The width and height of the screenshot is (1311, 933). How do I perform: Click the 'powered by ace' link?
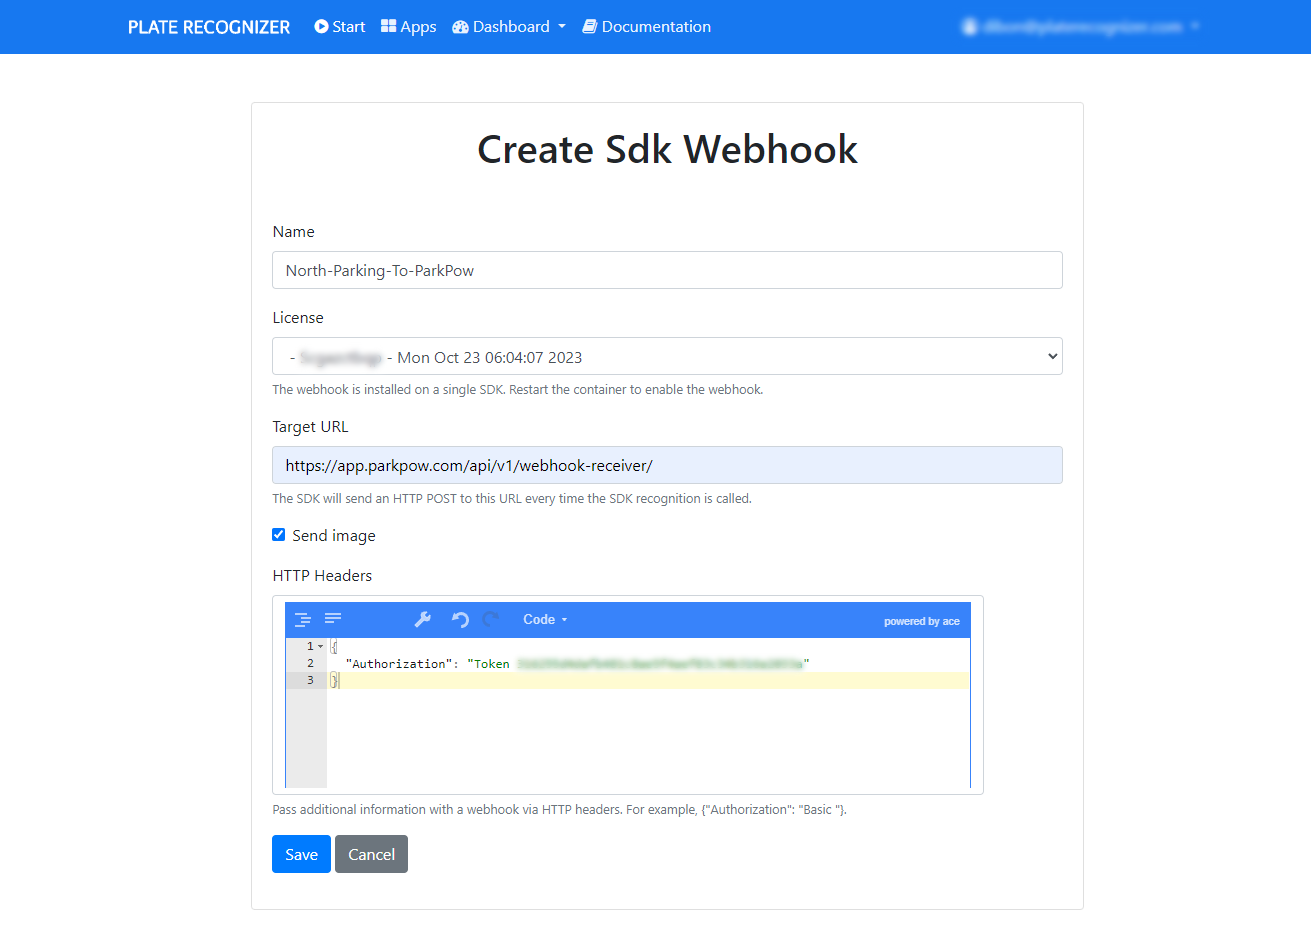pyautogui.click(x=921, y=621)
